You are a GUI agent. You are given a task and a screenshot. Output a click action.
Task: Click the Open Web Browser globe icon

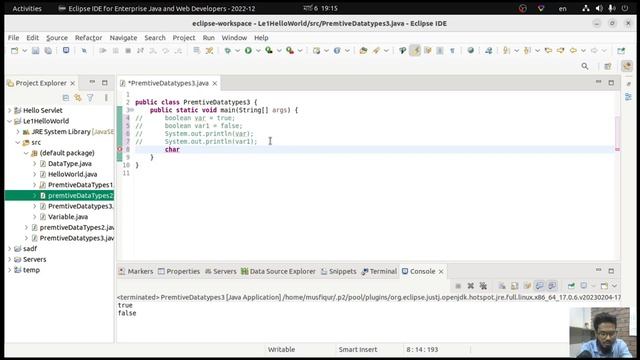(x=471, y=51)
